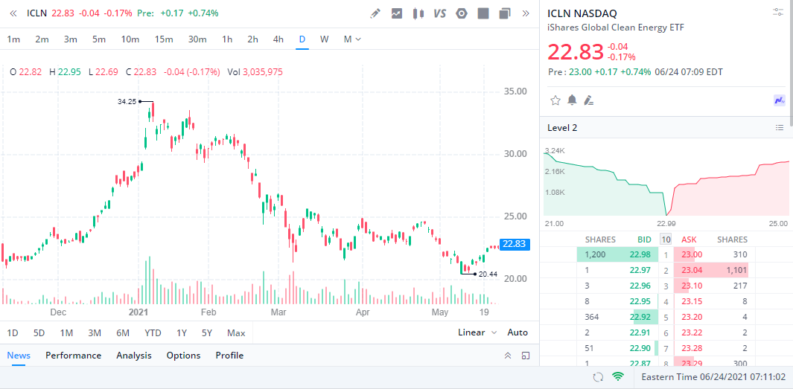Screen dimensions: 793x389
Task: Toggle Auto scale on the chart
Action: 517,332
